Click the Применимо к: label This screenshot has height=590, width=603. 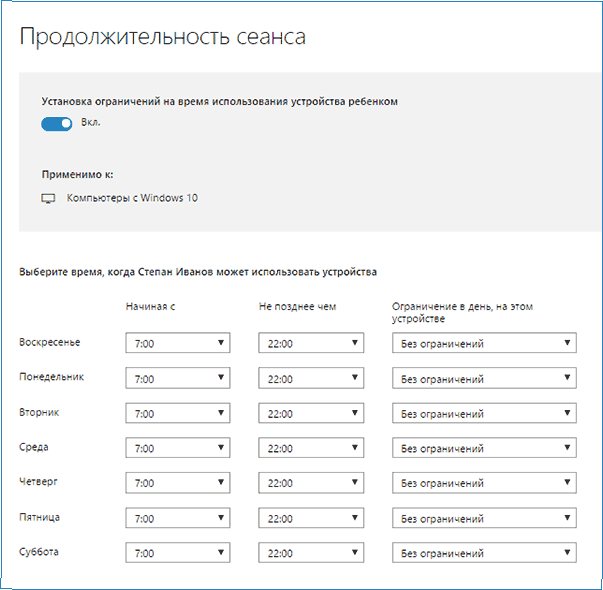[x=77, y=175]
